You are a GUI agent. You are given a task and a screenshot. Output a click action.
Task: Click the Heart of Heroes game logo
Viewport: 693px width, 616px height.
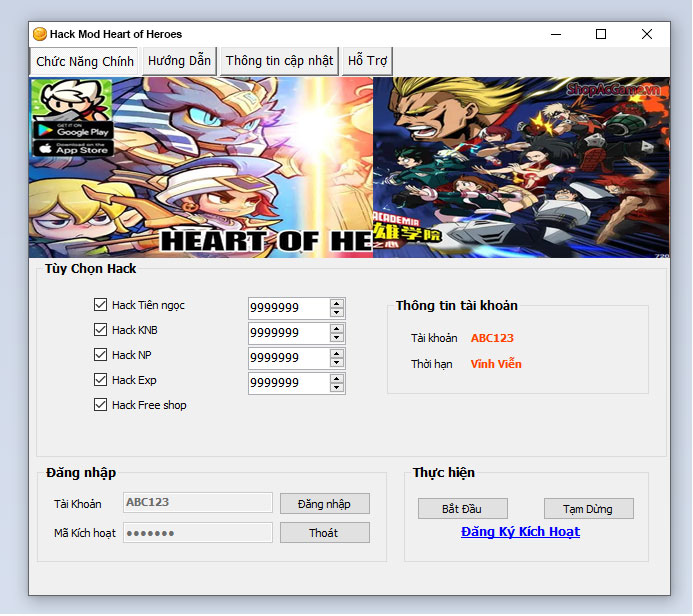click(x=265, y=240)
